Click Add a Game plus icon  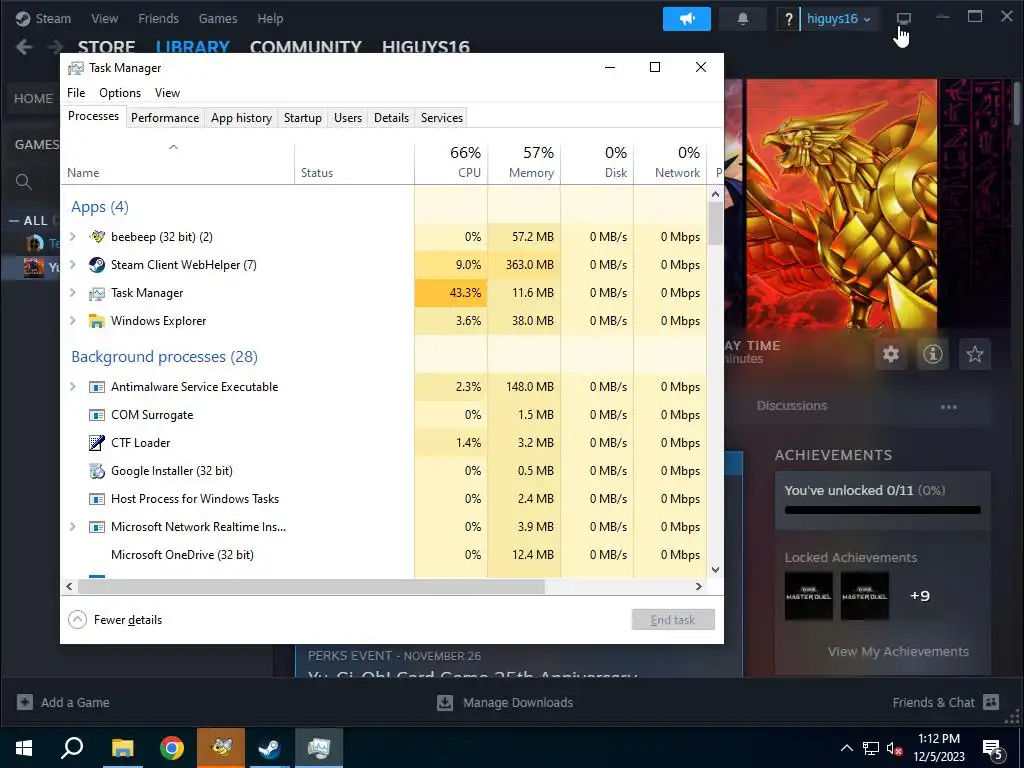coord(25,702)
